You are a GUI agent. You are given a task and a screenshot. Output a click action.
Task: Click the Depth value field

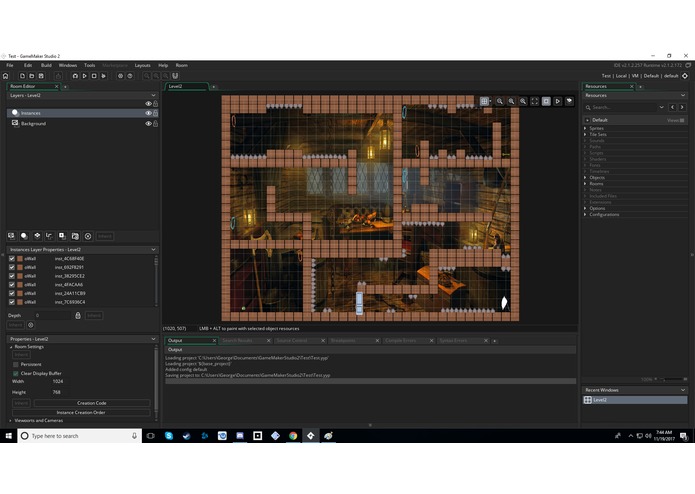coord(52,315)
